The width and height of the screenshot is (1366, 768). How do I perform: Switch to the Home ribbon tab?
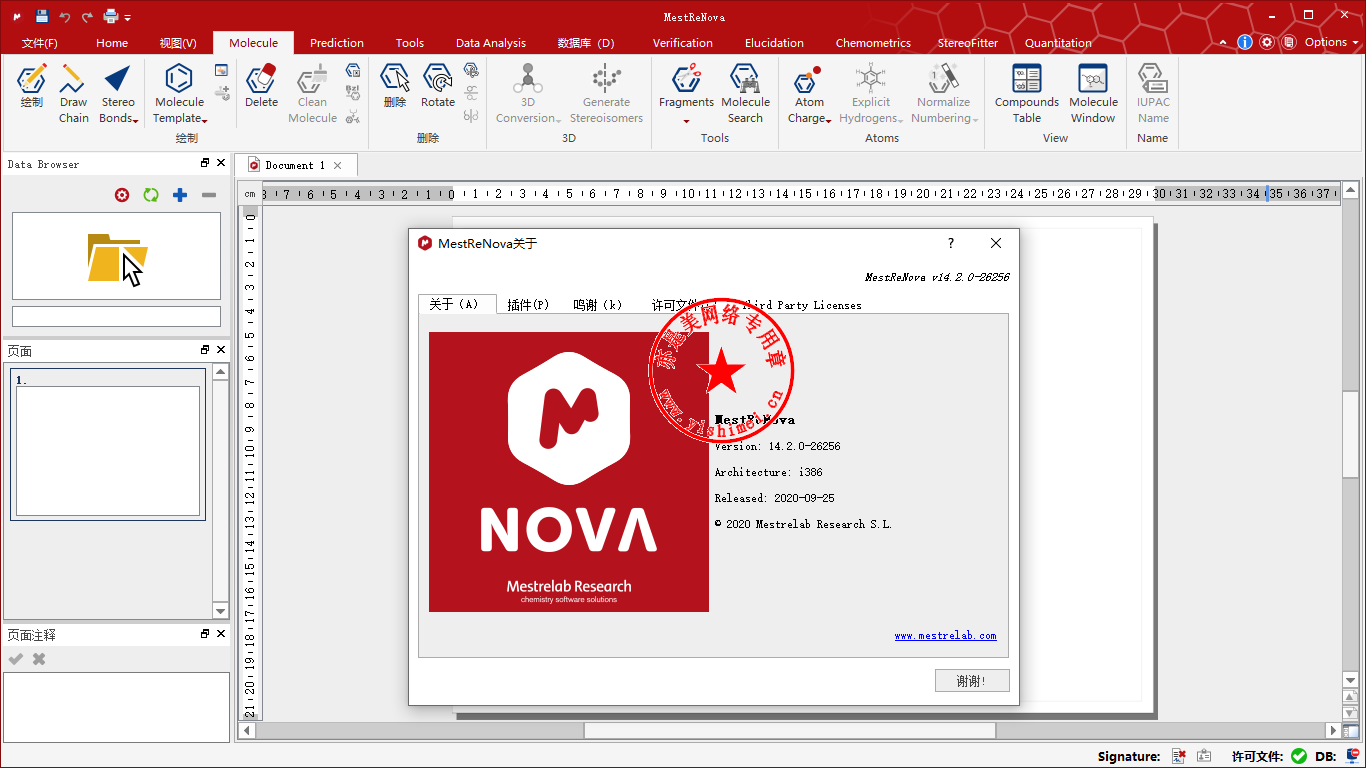point(112,43)
